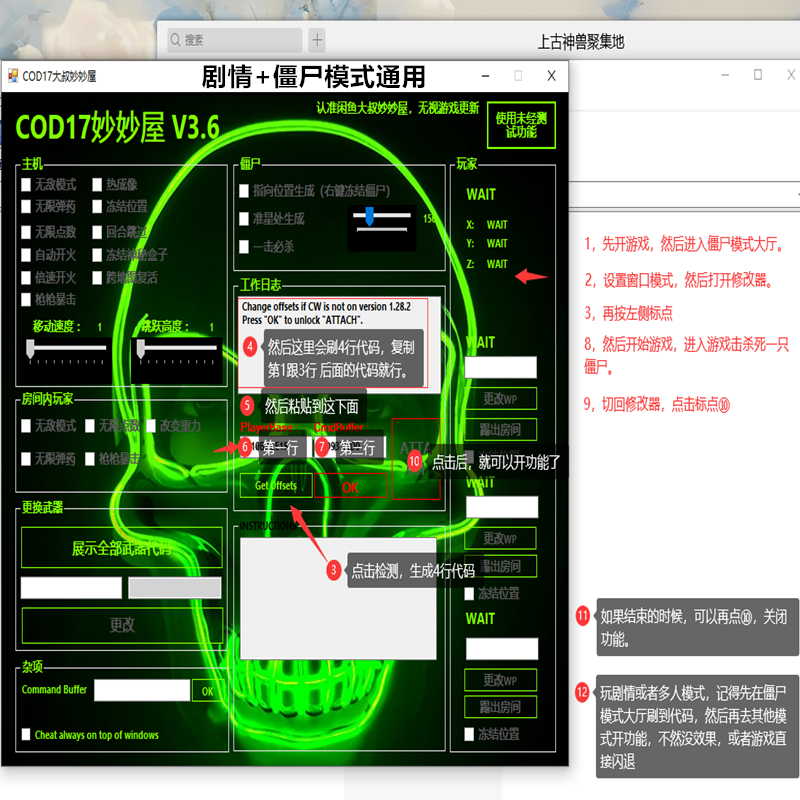Toggle the 倍速开火 checkbox
The width and height of the screenshot is (800, 800).
coord(26,278)
